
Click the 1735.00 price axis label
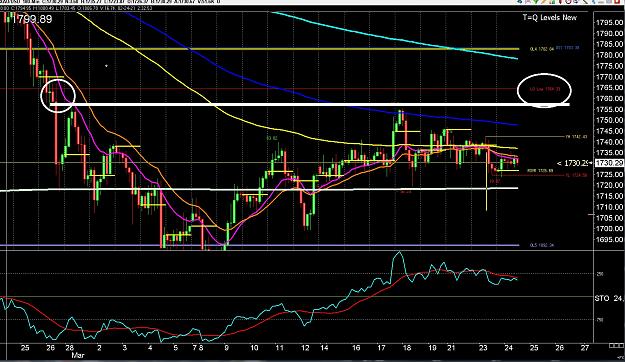tap(609, 152)
